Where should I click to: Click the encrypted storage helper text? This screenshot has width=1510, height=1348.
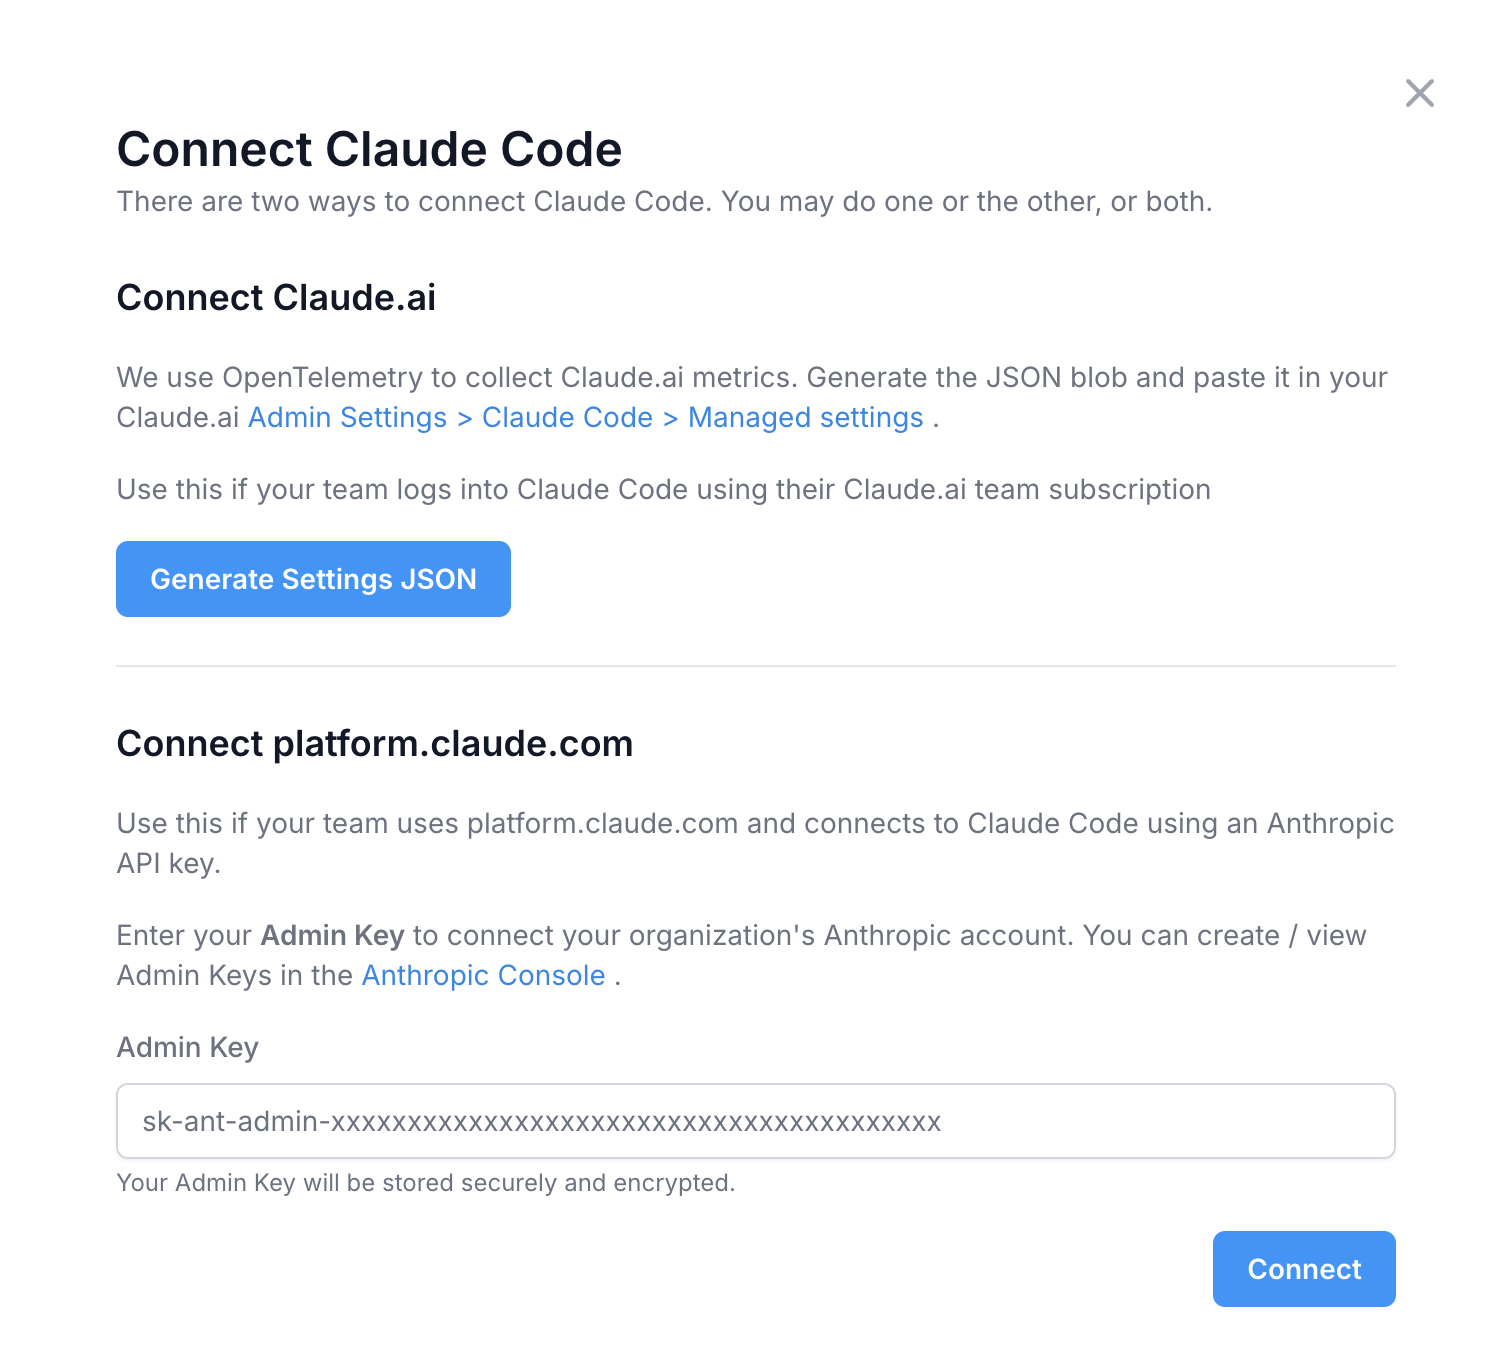coord(426,1183)
